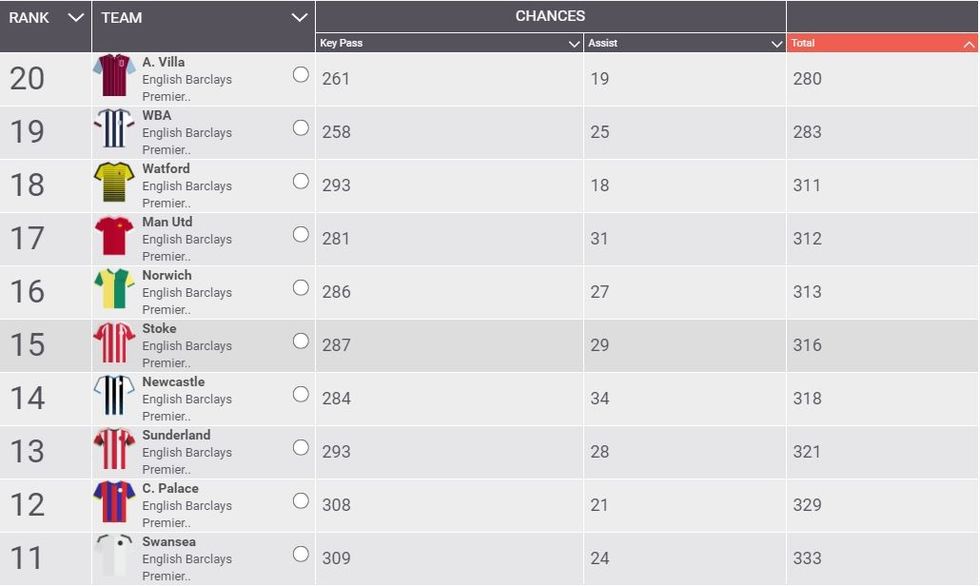Screen dimensions: 980x586
Task: Open the RANK column dropdown arrow
Action: pos(76,17)
